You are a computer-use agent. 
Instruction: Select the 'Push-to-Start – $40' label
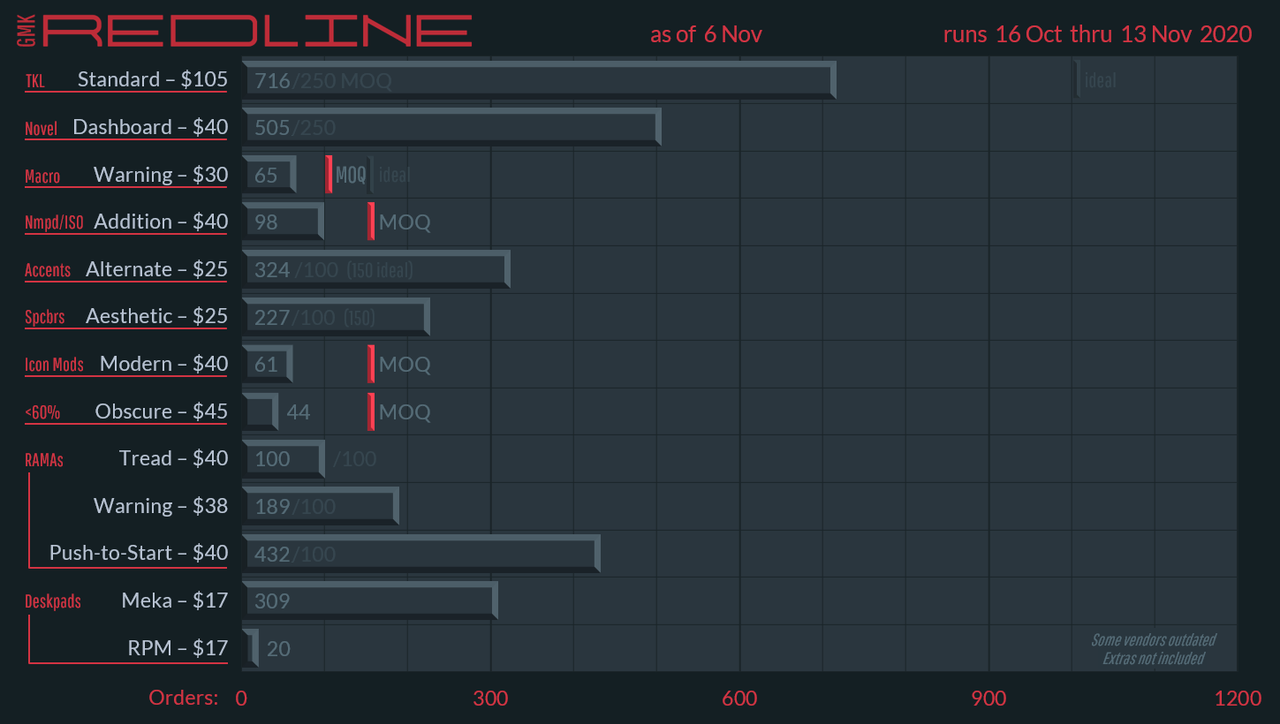138,552
